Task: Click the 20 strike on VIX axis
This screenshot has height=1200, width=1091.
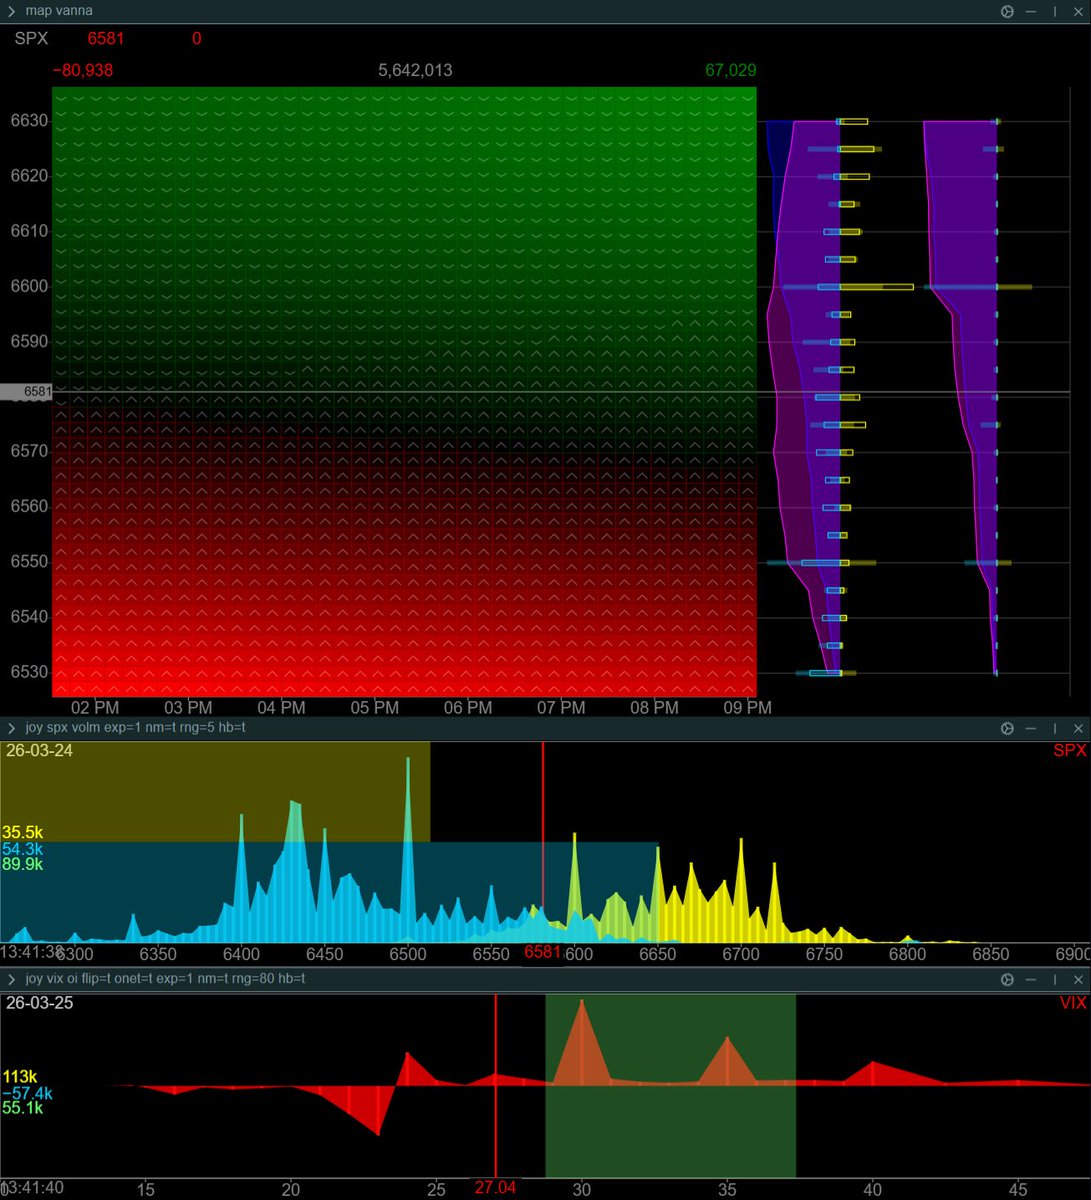Action: pyautogui.click(x=291, y=1189)
